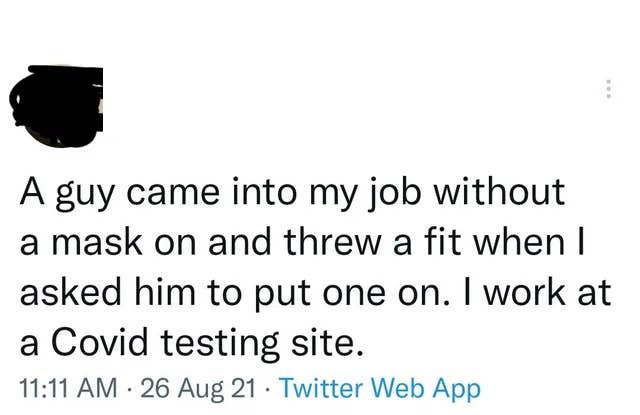Click the 11:11 AM timestamp
The width and height of the screenshot is (640, 415).
[x=68, y=388]
